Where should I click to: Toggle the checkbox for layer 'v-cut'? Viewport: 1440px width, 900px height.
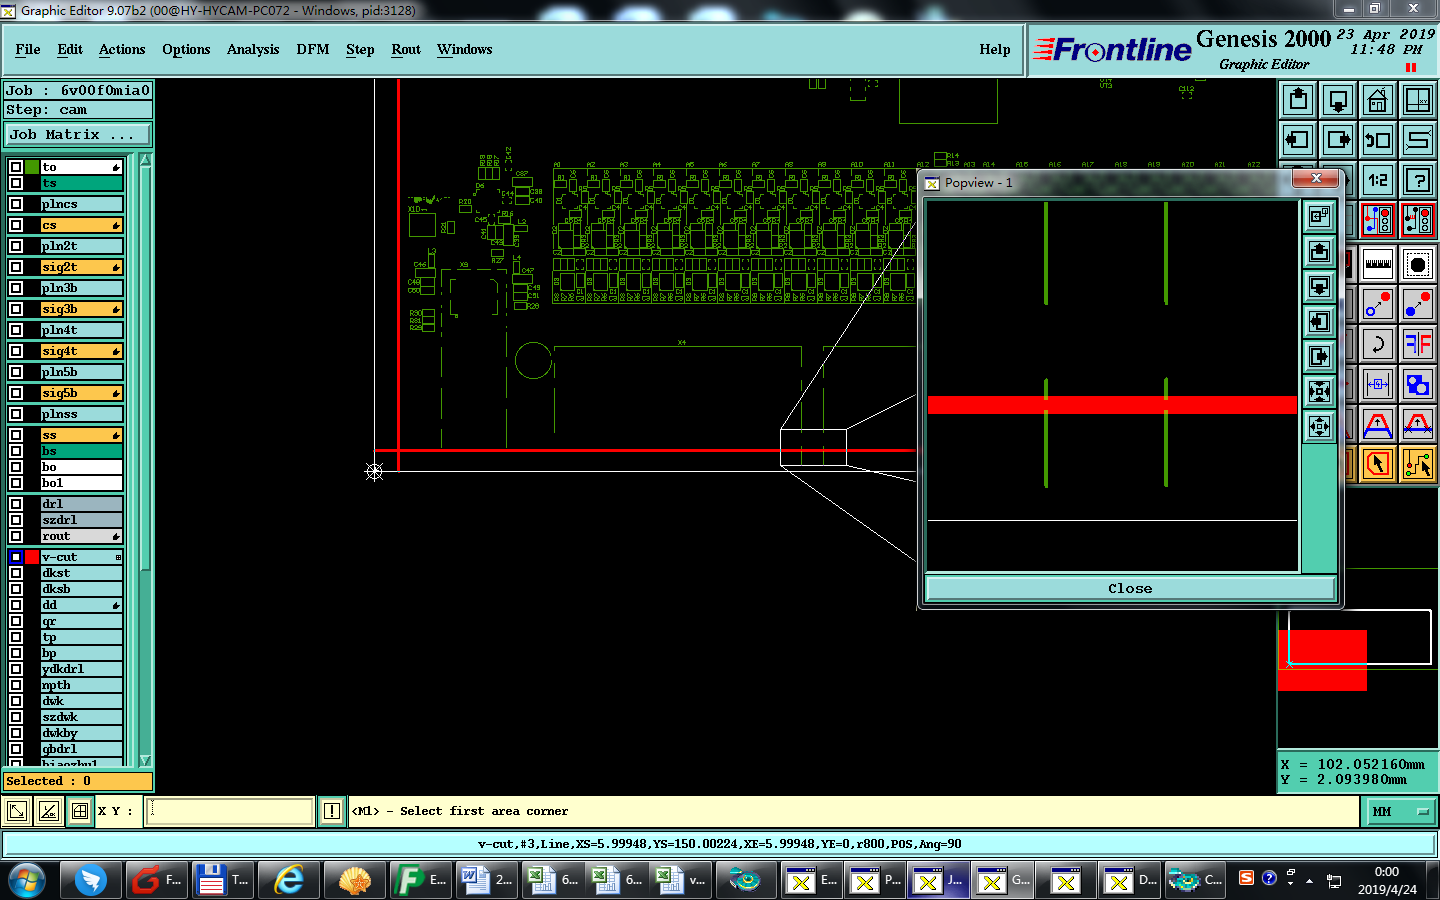(x=16, y=557)
